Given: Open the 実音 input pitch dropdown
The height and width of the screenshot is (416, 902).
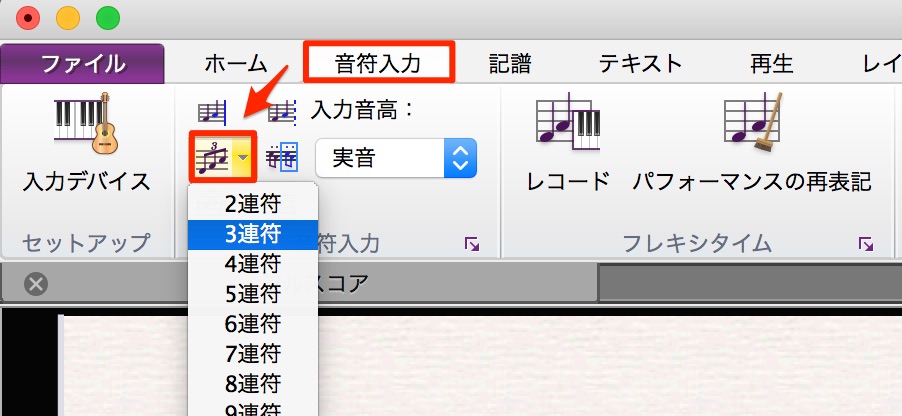Looking at the screenshot, I should (x=396, y=158).
